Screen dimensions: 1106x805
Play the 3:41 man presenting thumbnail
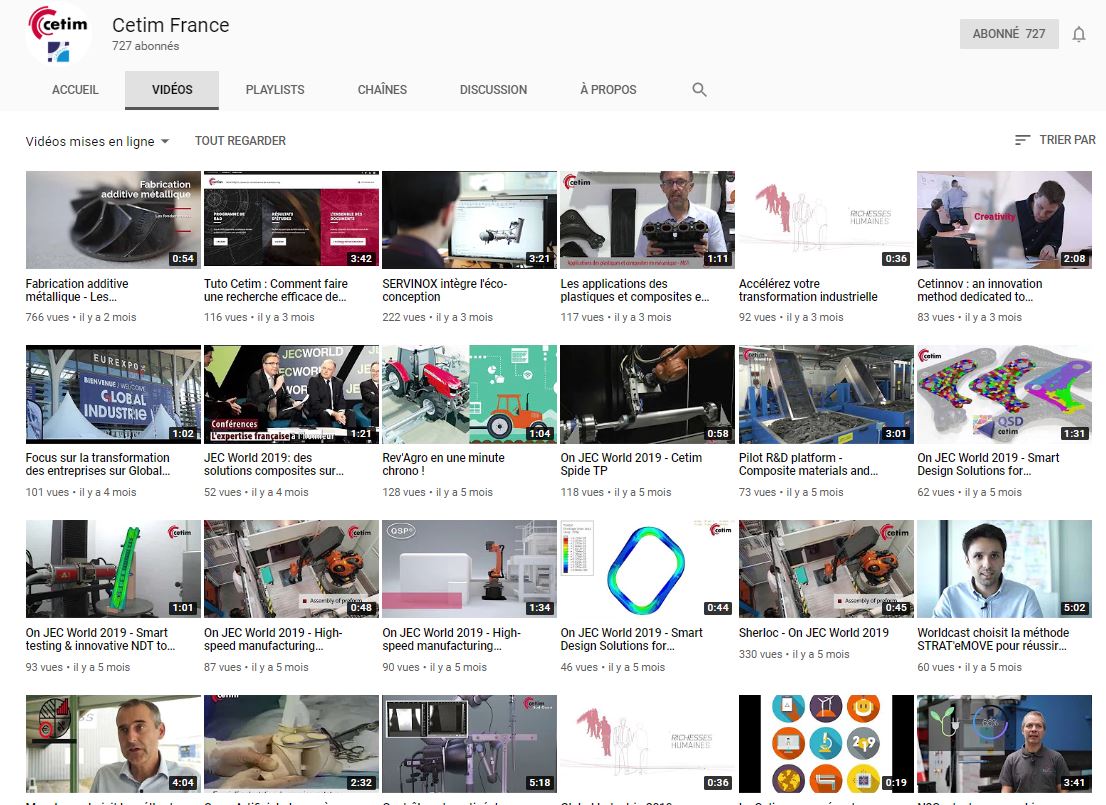click(1004, 744)
